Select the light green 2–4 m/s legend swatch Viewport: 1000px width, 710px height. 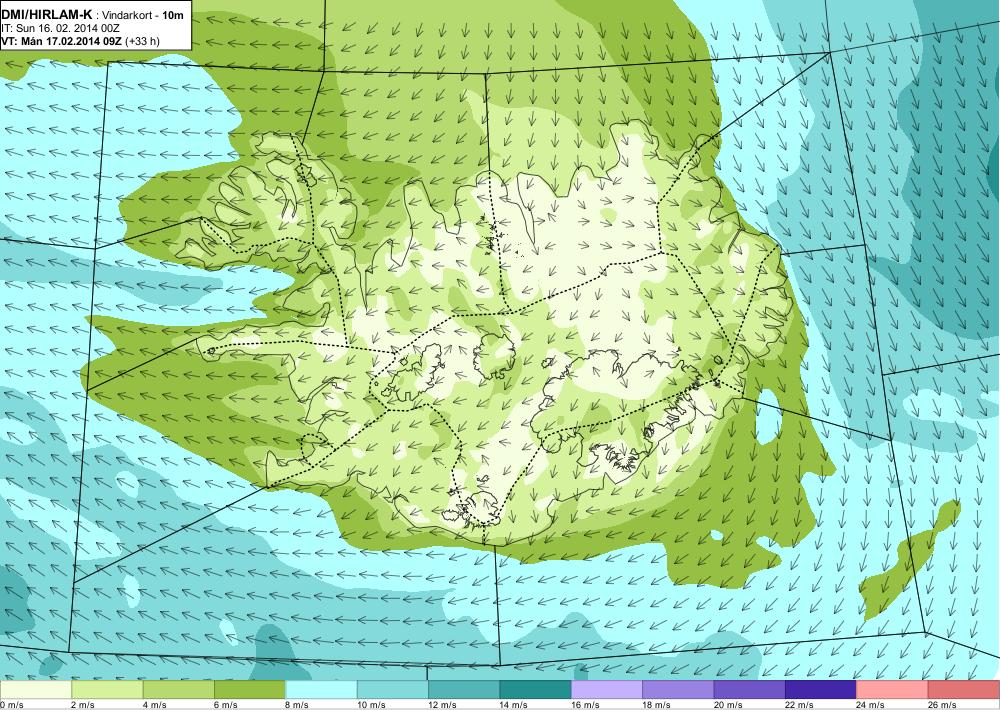coord(107,690)
